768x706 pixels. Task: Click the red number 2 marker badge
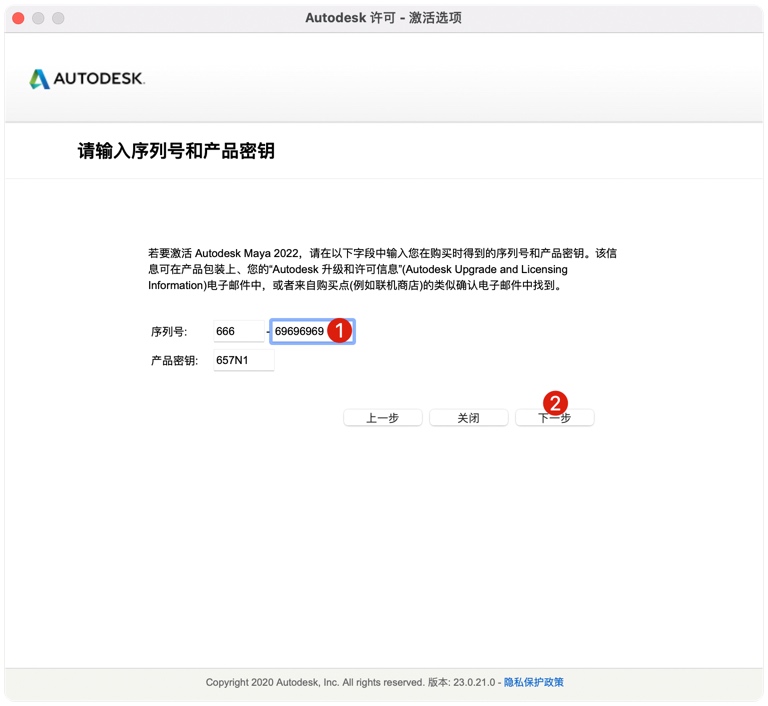[x=555, y=403]
